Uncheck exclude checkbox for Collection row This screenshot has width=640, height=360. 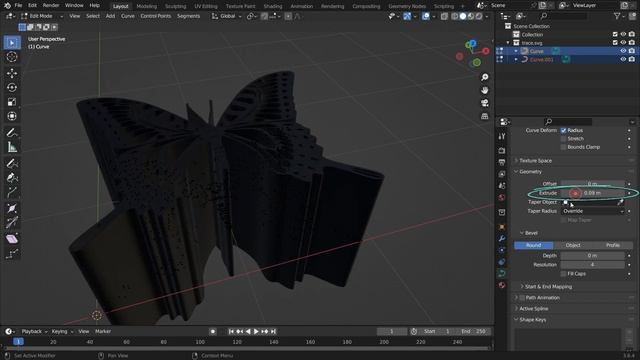click(615, 34)
